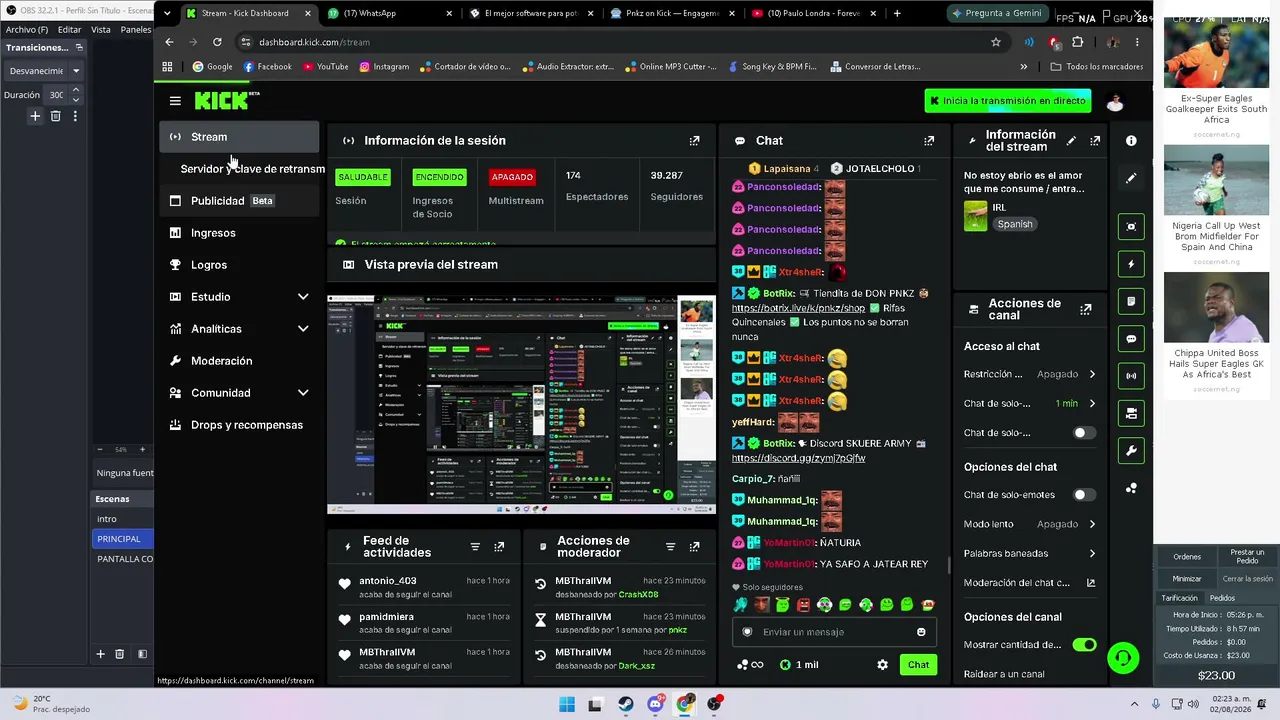Toggle Mostrar cantidad de espectadores switch

click(x=1084, y=645)
